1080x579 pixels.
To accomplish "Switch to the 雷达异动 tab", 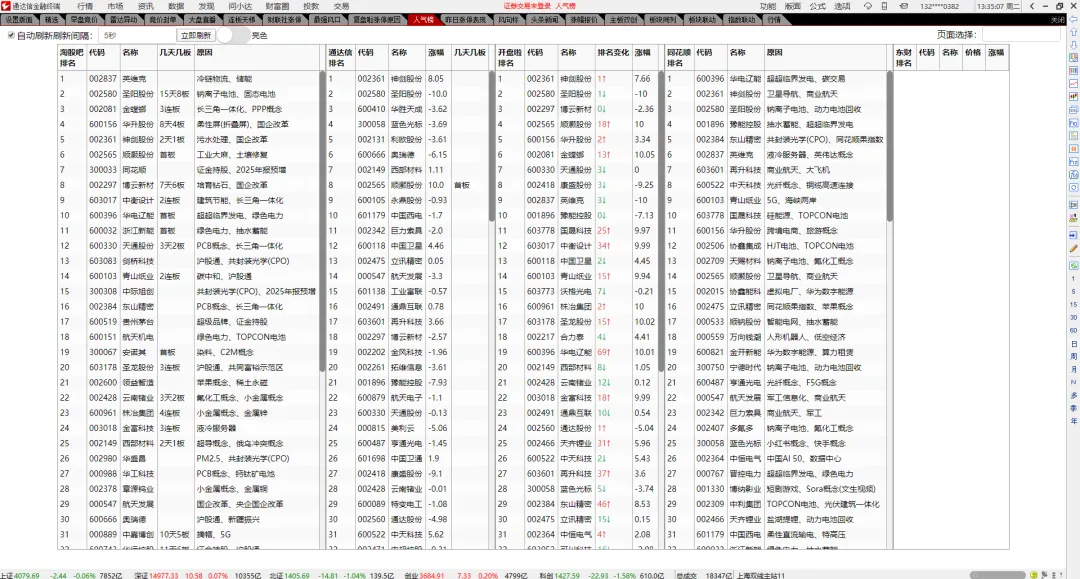I will [x=123, y=20].
